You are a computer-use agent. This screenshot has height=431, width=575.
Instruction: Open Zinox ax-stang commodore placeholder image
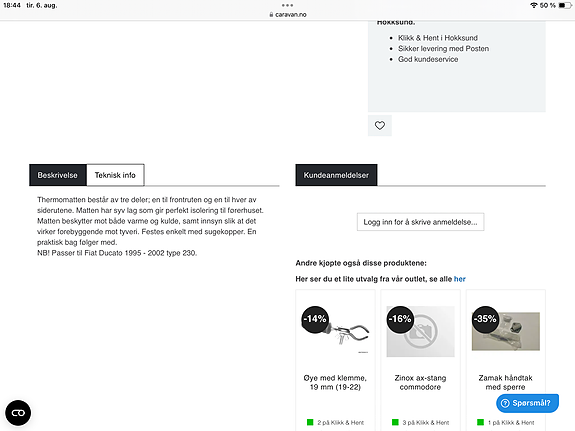pyautogui.click(x=421, y=332)
